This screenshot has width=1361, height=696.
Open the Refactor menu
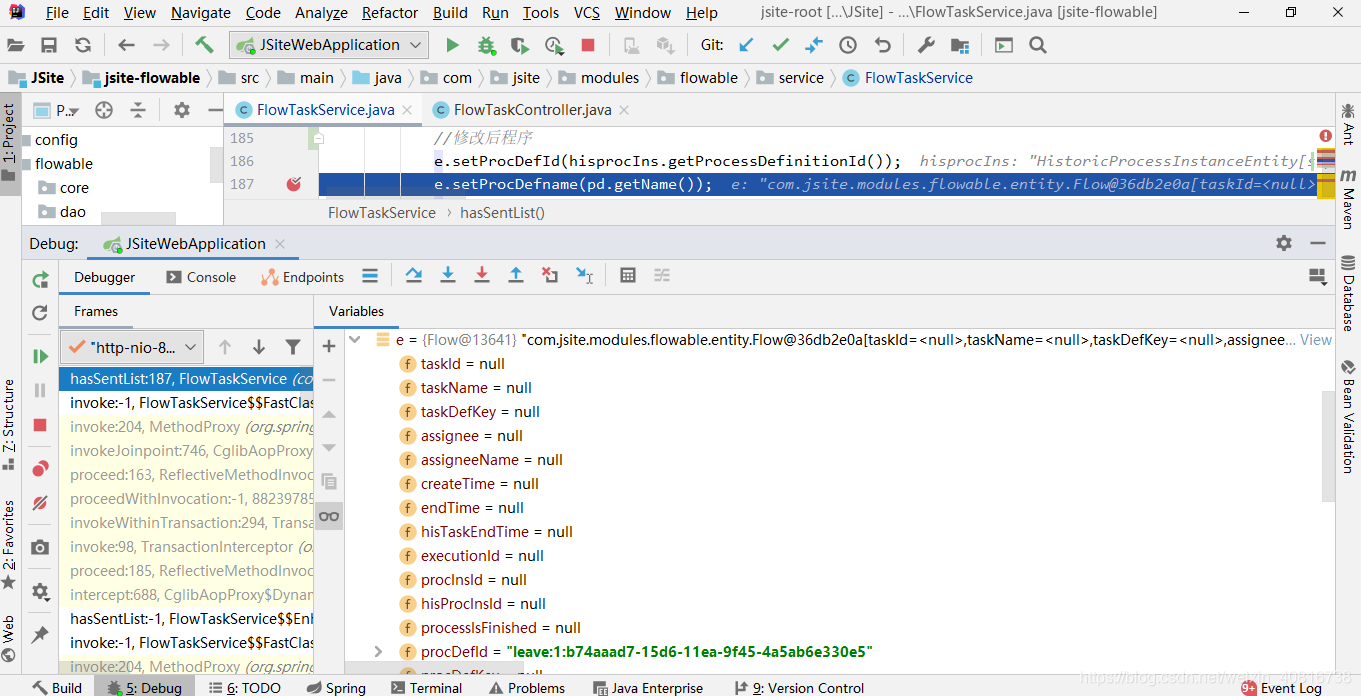click(390, 13)
